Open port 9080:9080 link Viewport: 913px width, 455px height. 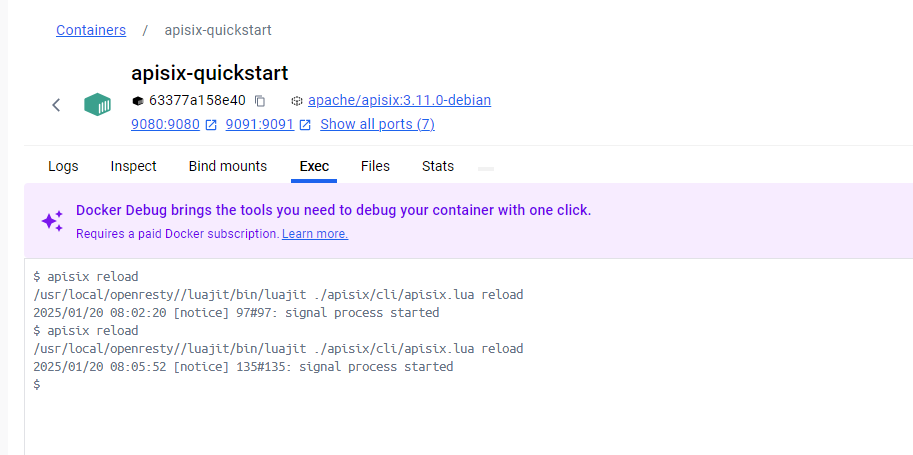pyautogui.click(x=165, y=124)
